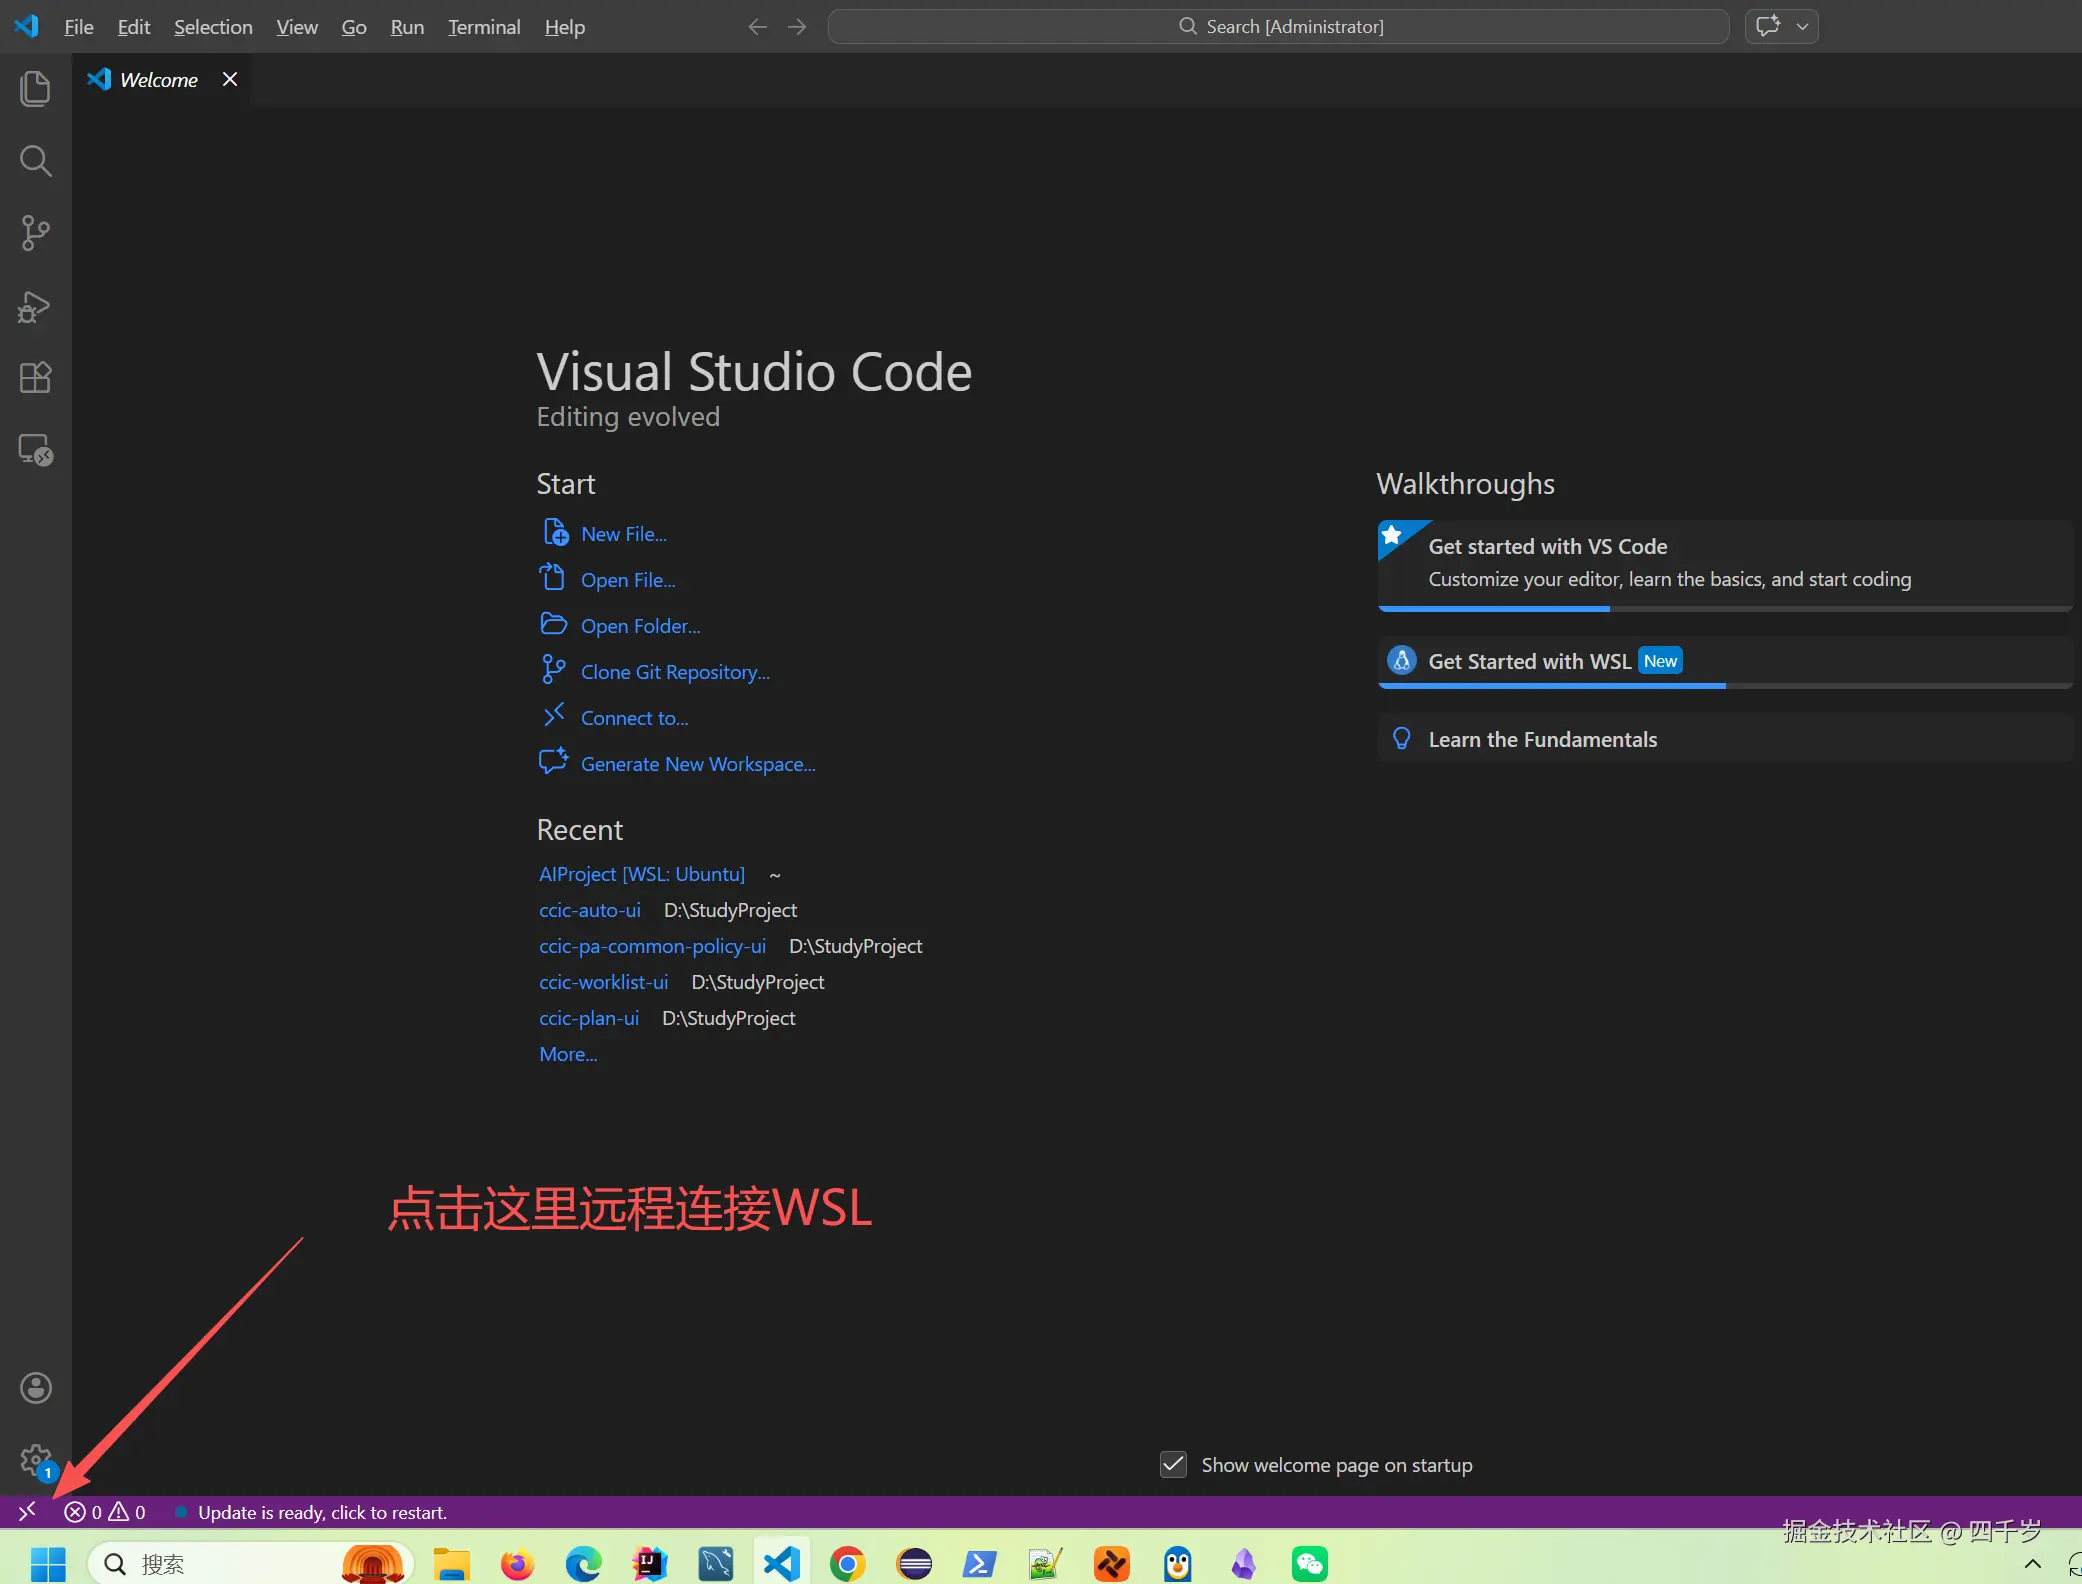This screenshot has width=2082, height=1584.
Task: Open the Terminal menu
Action: 484,27
